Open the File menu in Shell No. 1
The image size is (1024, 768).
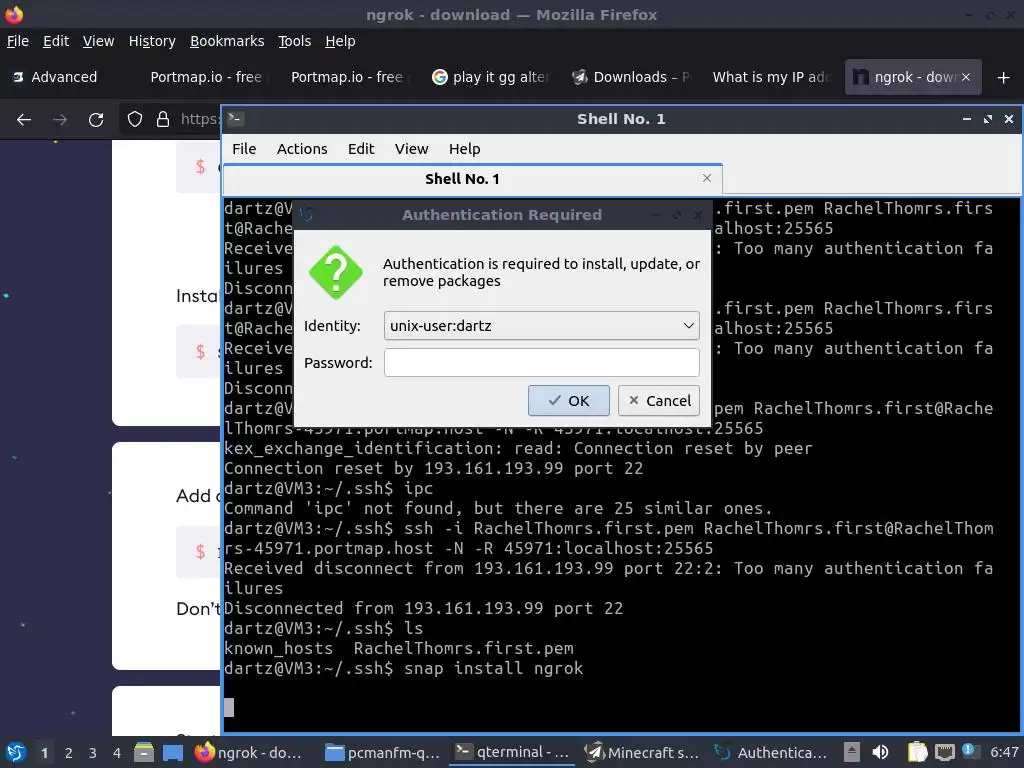(x=244, y=149)
